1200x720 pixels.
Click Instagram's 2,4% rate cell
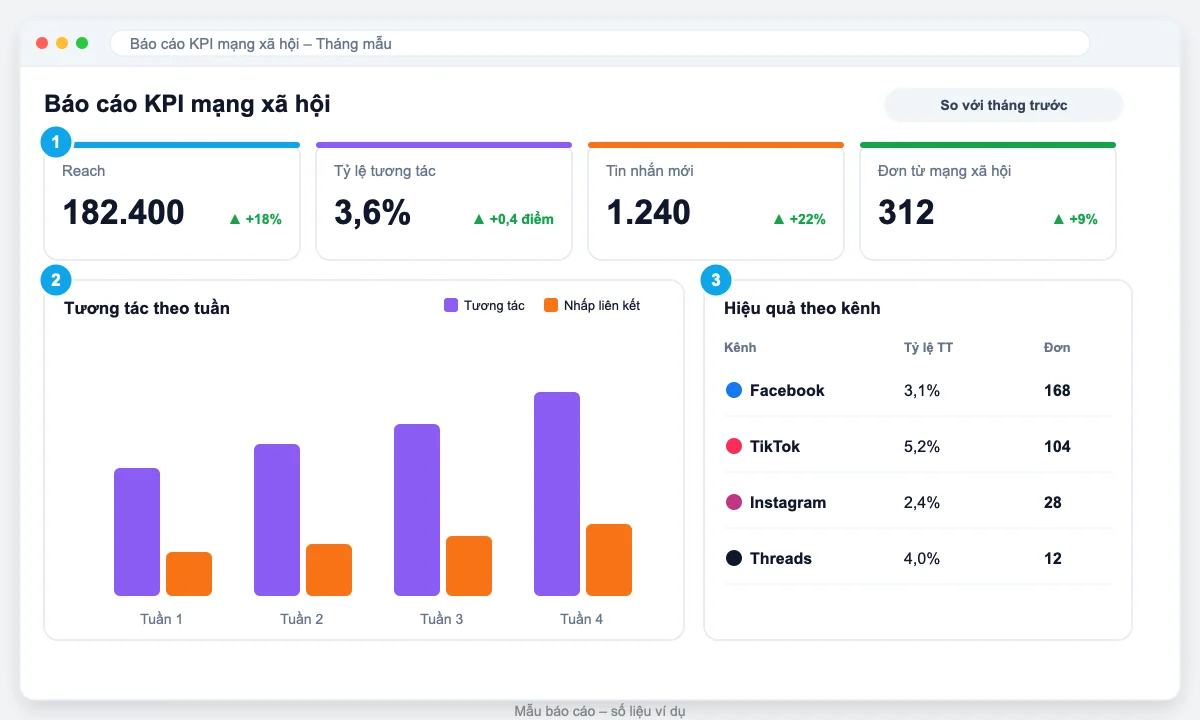pos(922,502)
